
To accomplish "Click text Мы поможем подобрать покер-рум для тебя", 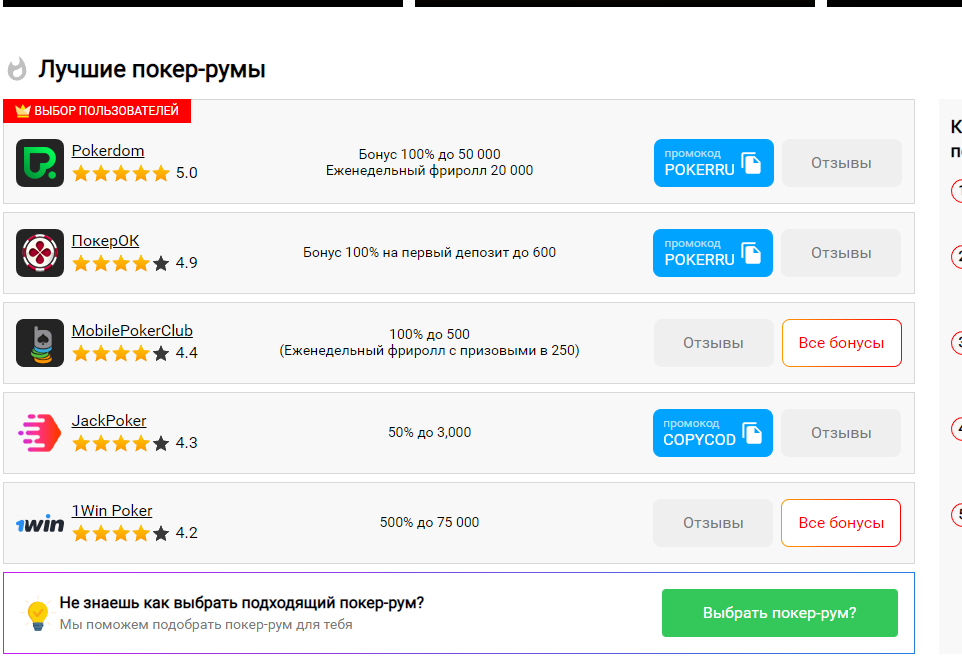I will 206,624.
